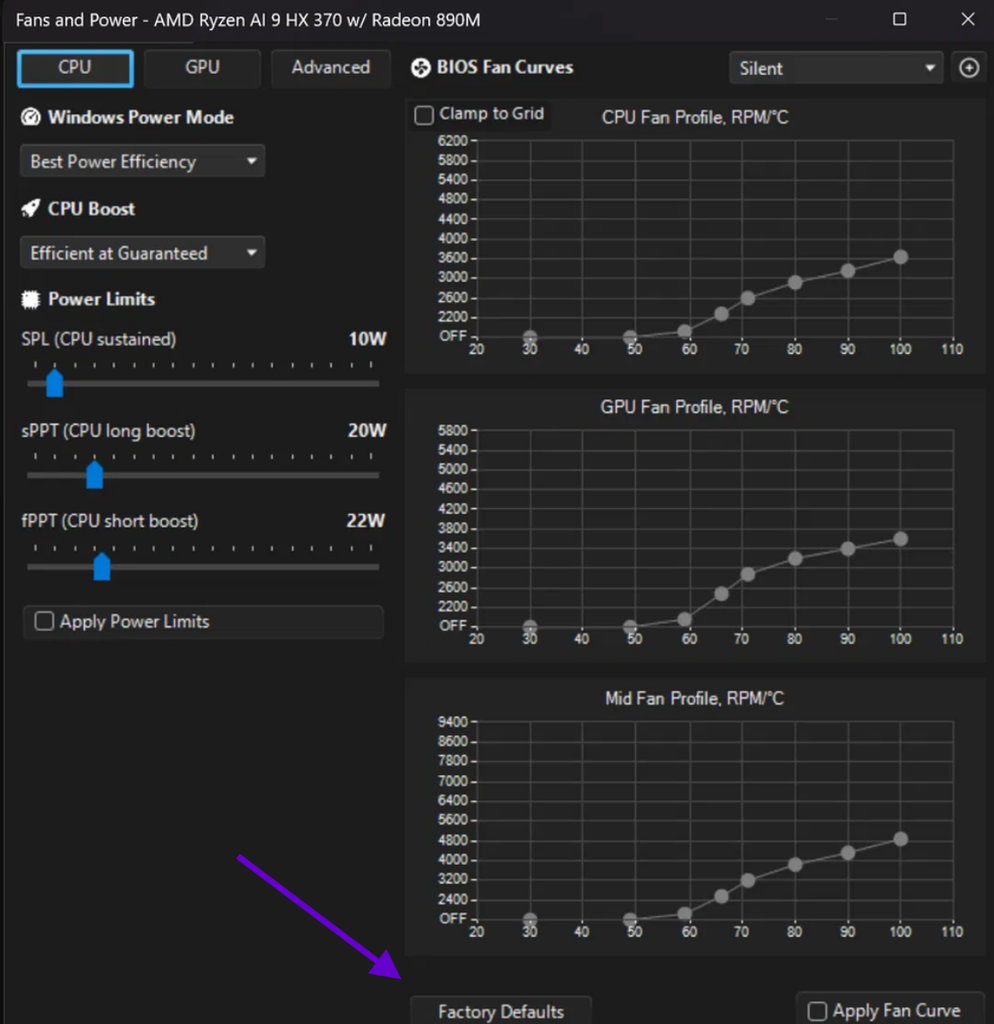Click the add fan profile plus icon

(x=969, y=68)
